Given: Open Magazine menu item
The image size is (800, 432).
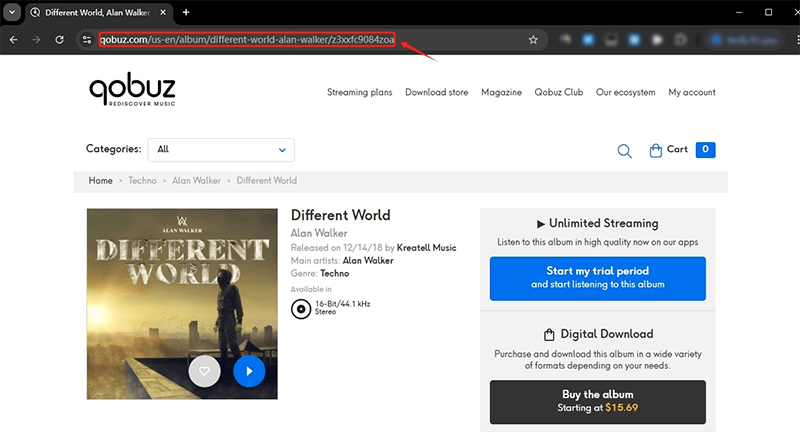Looking at the screenshot, I should [502, 92].
